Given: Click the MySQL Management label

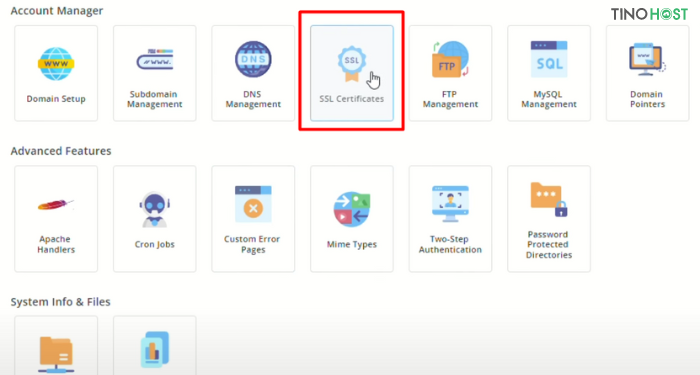Looking at the screenshot, I should pos(549,99).
